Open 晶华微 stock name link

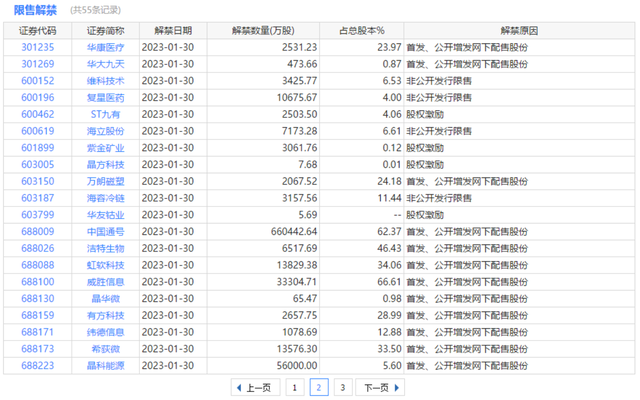[x=105, y=298]
